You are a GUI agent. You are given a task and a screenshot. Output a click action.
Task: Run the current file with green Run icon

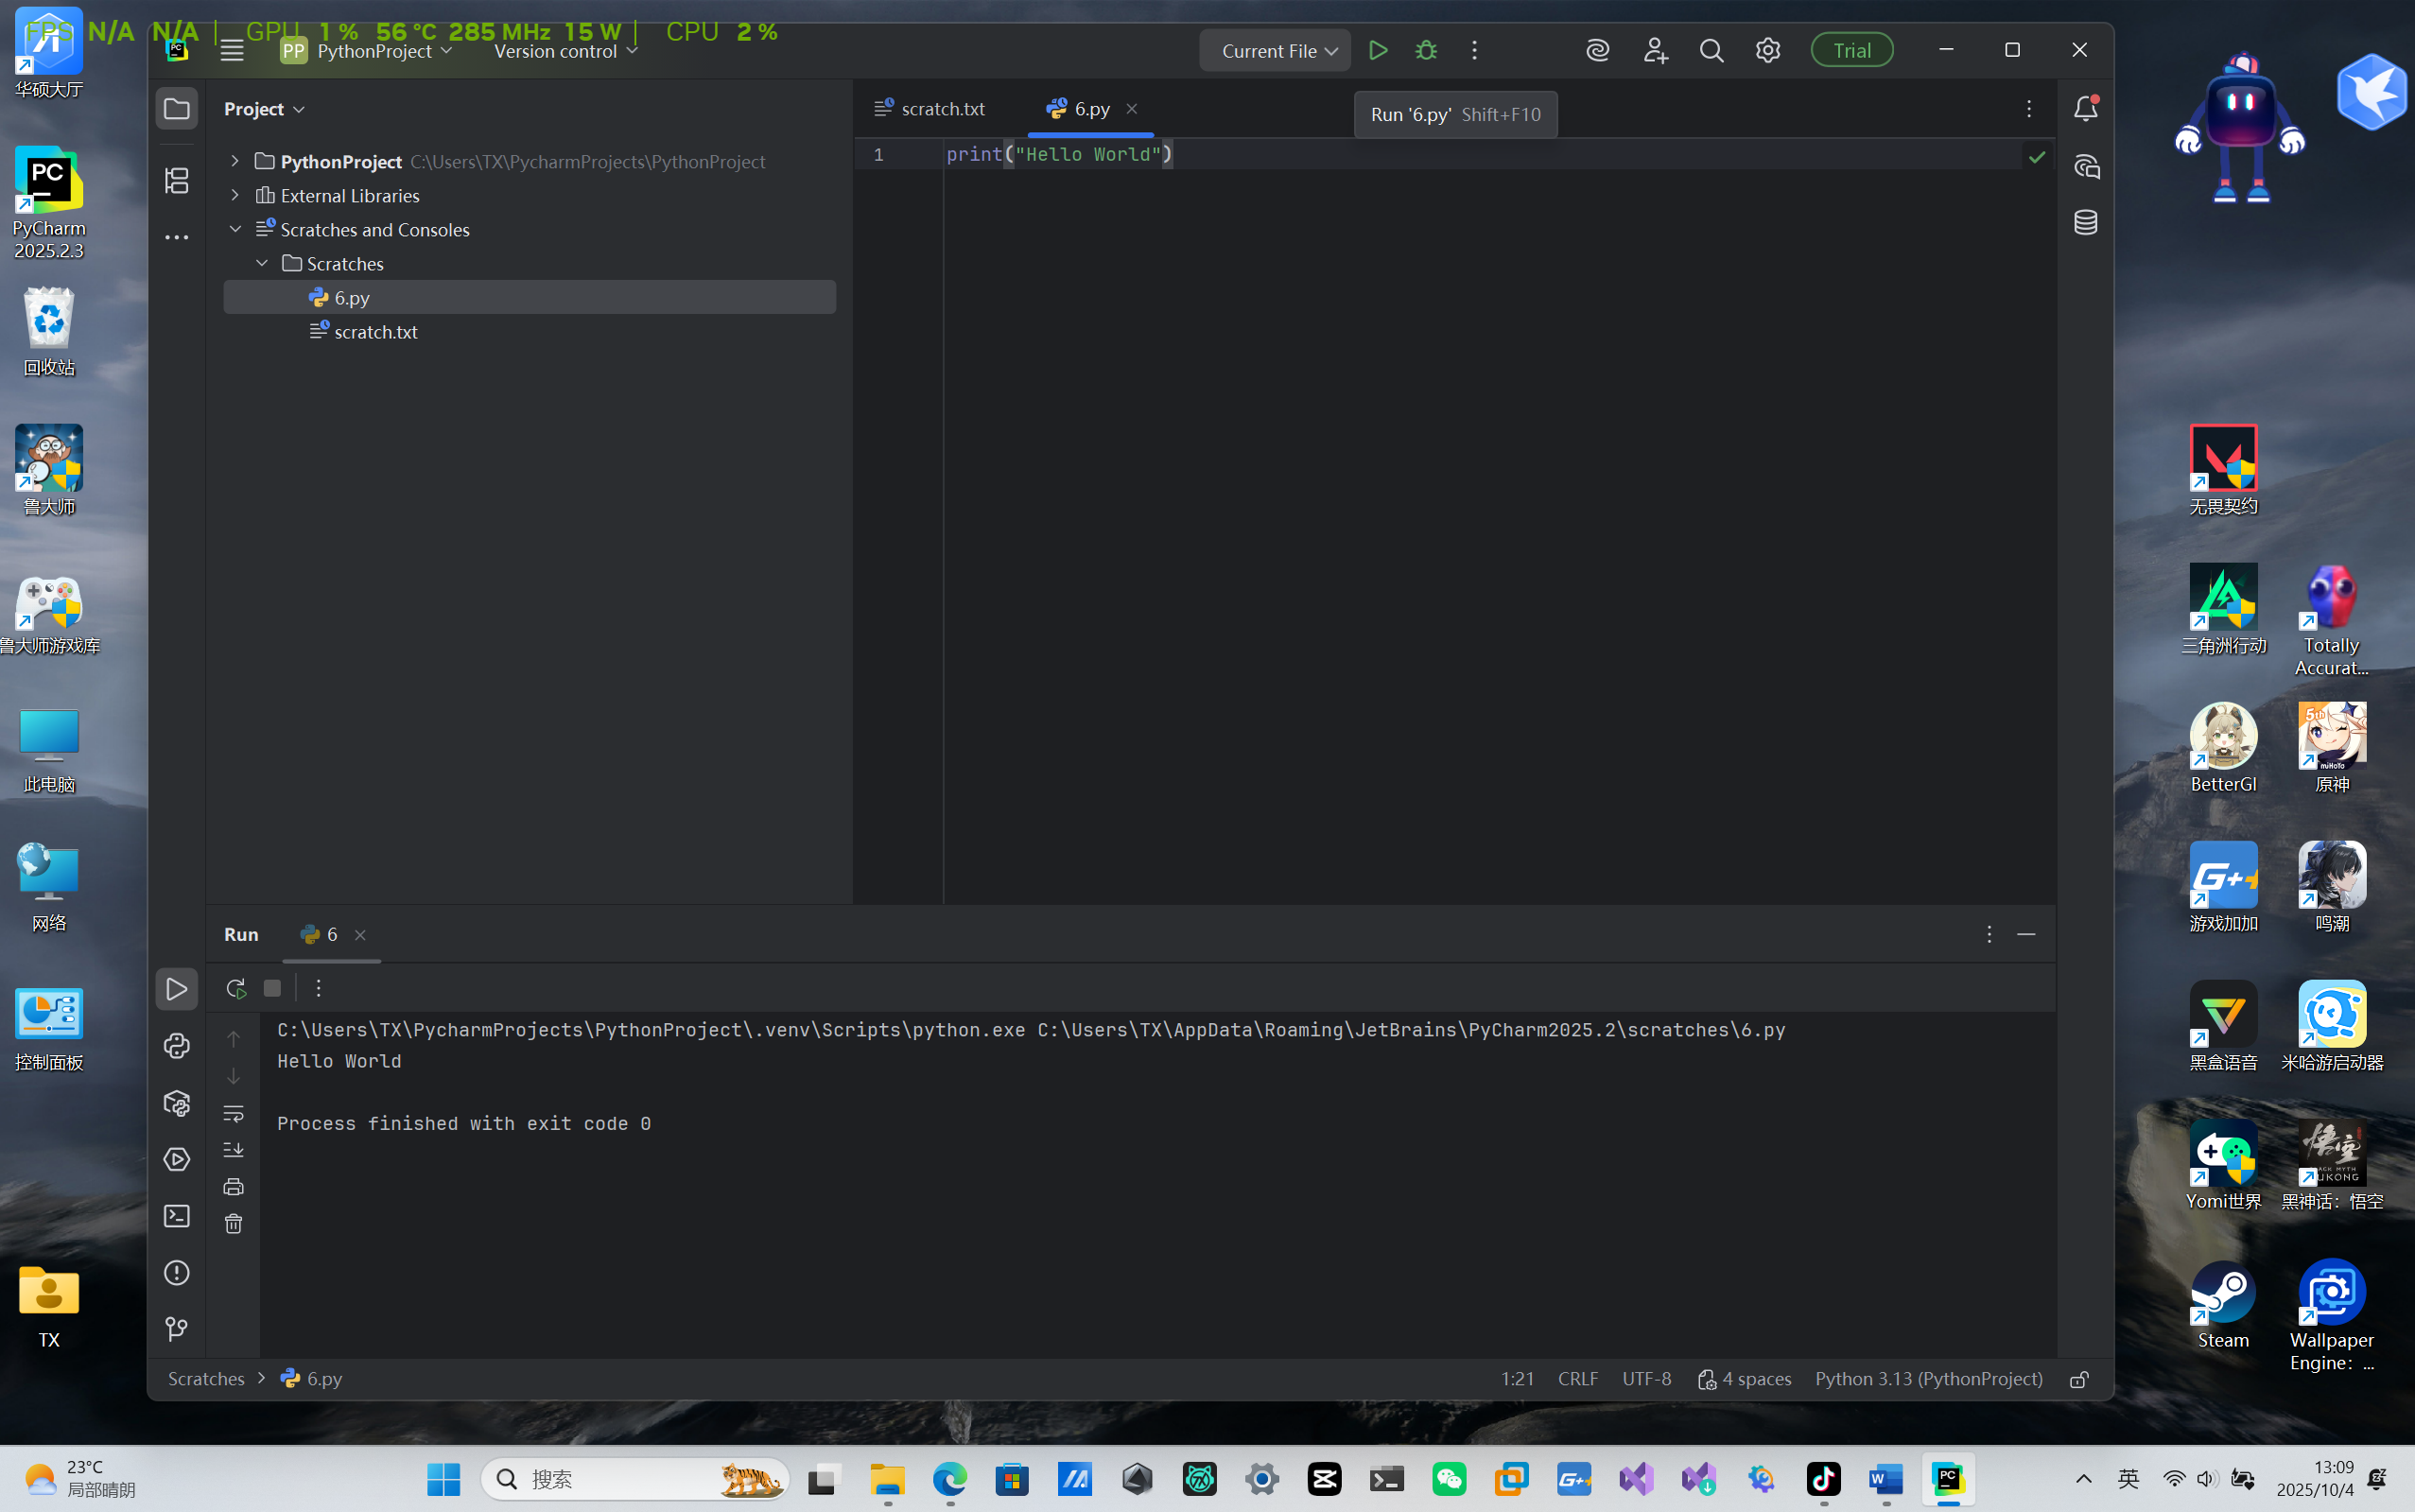point(1377,49)
